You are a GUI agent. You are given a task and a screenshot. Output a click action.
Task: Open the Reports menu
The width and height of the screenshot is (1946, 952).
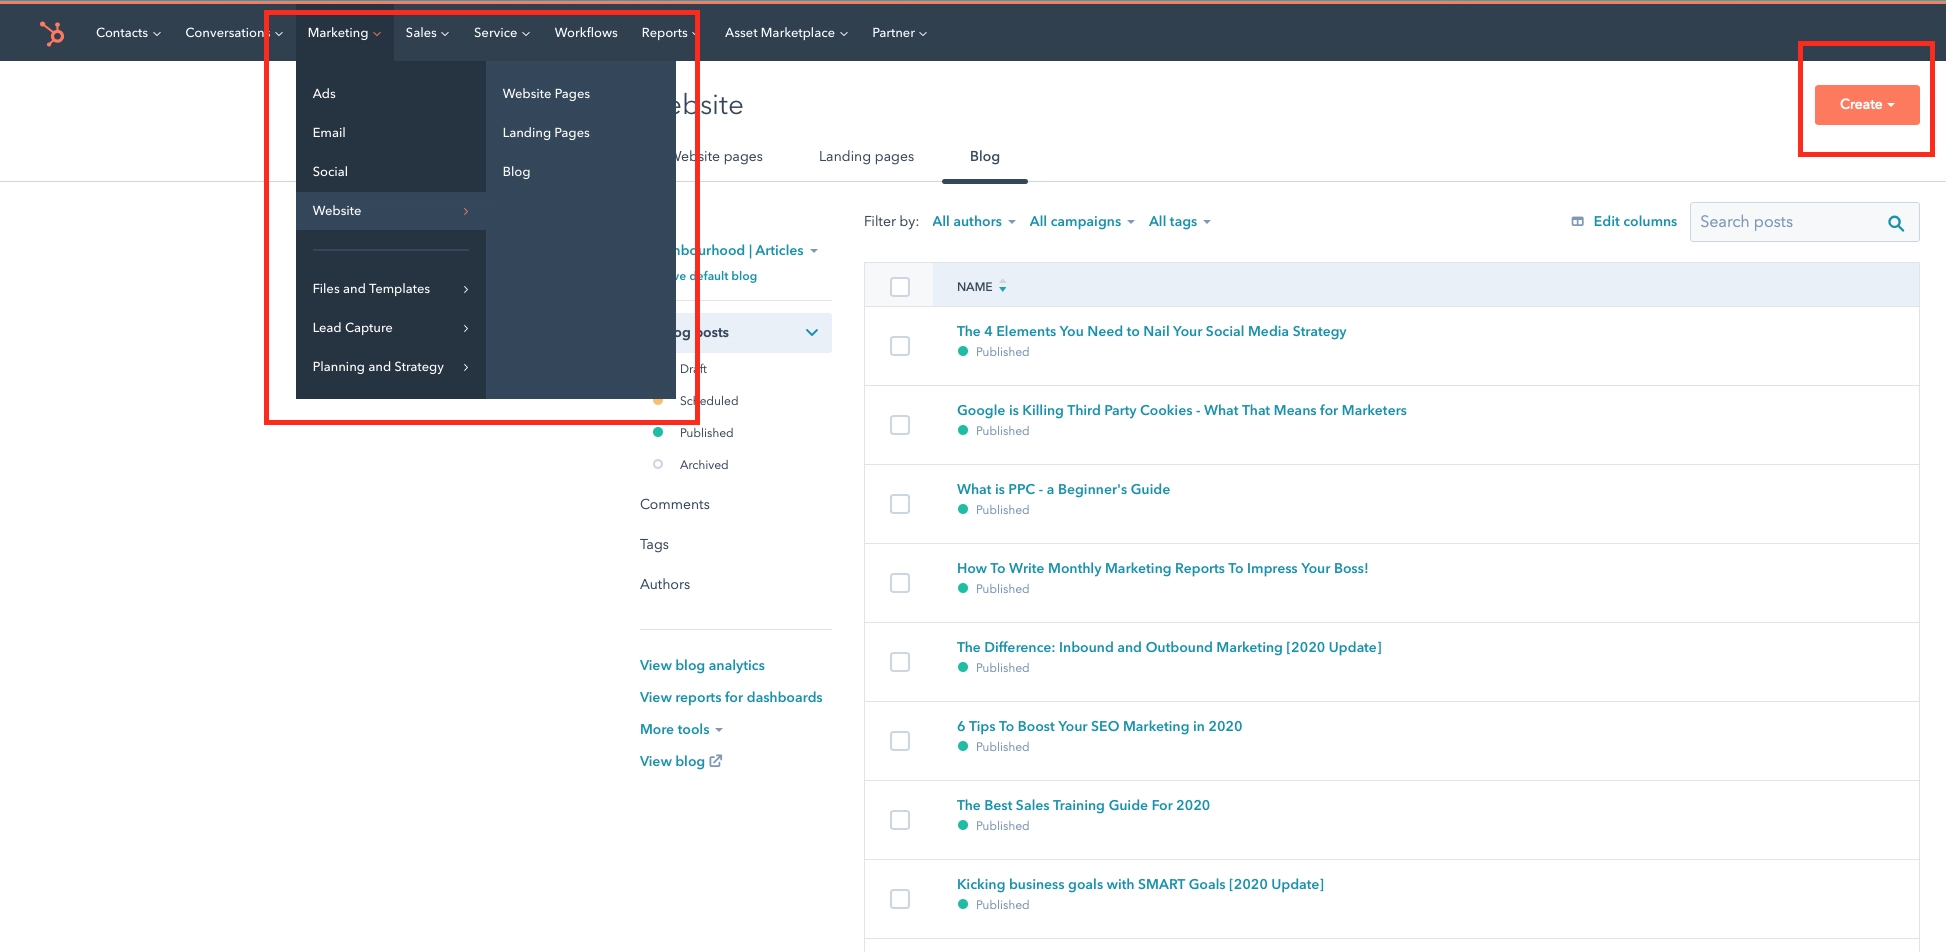[669, 33]
